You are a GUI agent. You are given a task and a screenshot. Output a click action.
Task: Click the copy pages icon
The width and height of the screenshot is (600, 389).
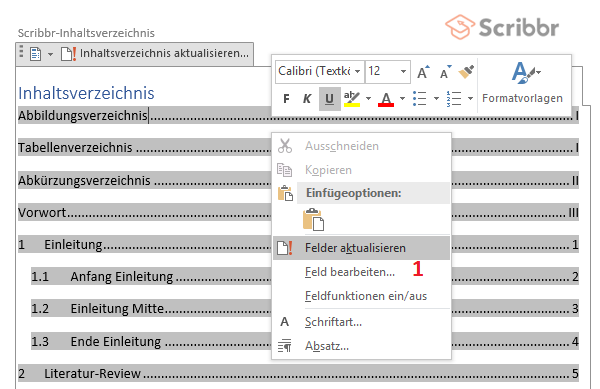click(284, 170)
